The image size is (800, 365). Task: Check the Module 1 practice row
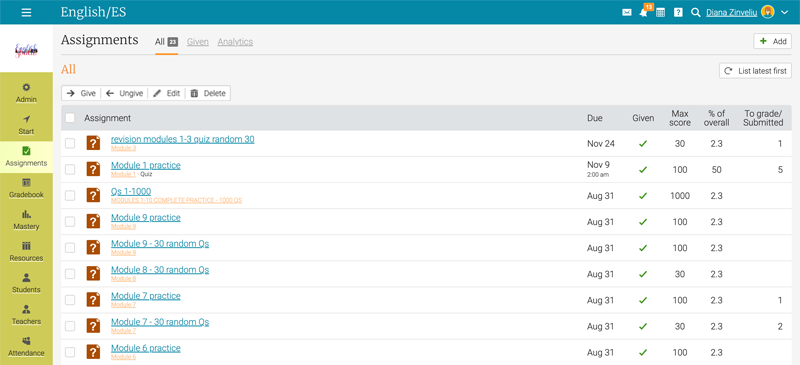pos(70,169)
